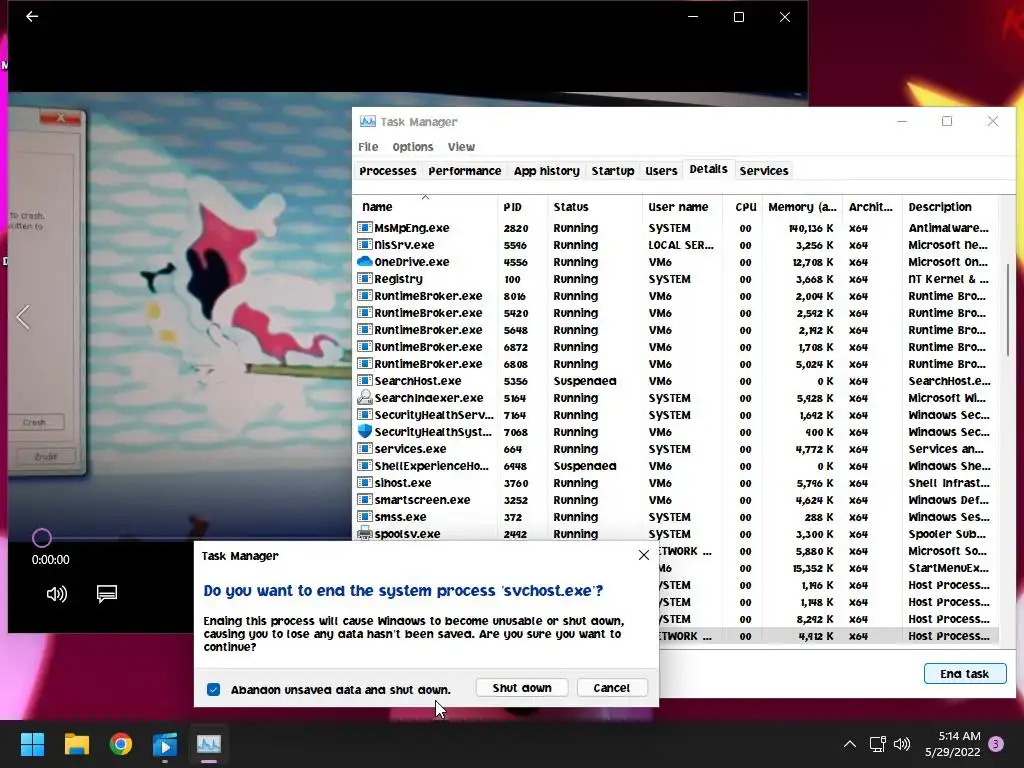
Task: Open the taskbar clock and date
Action: pyautogui.click(x=953, y=744)
